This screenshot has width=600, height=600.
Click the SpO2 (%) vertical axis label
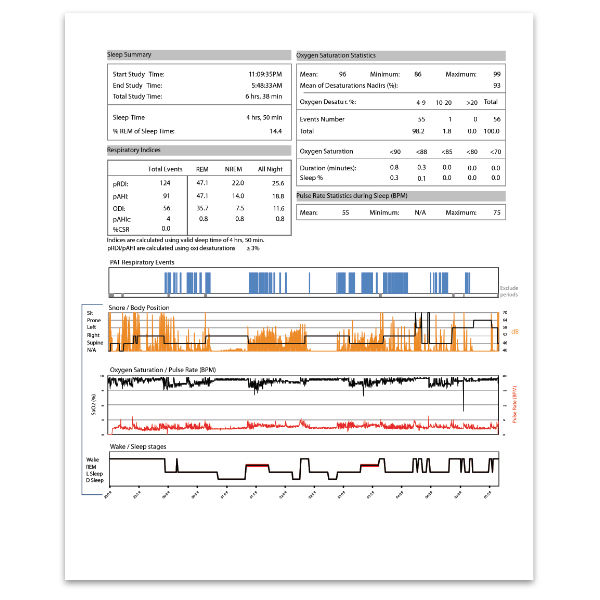pos(93,404)
